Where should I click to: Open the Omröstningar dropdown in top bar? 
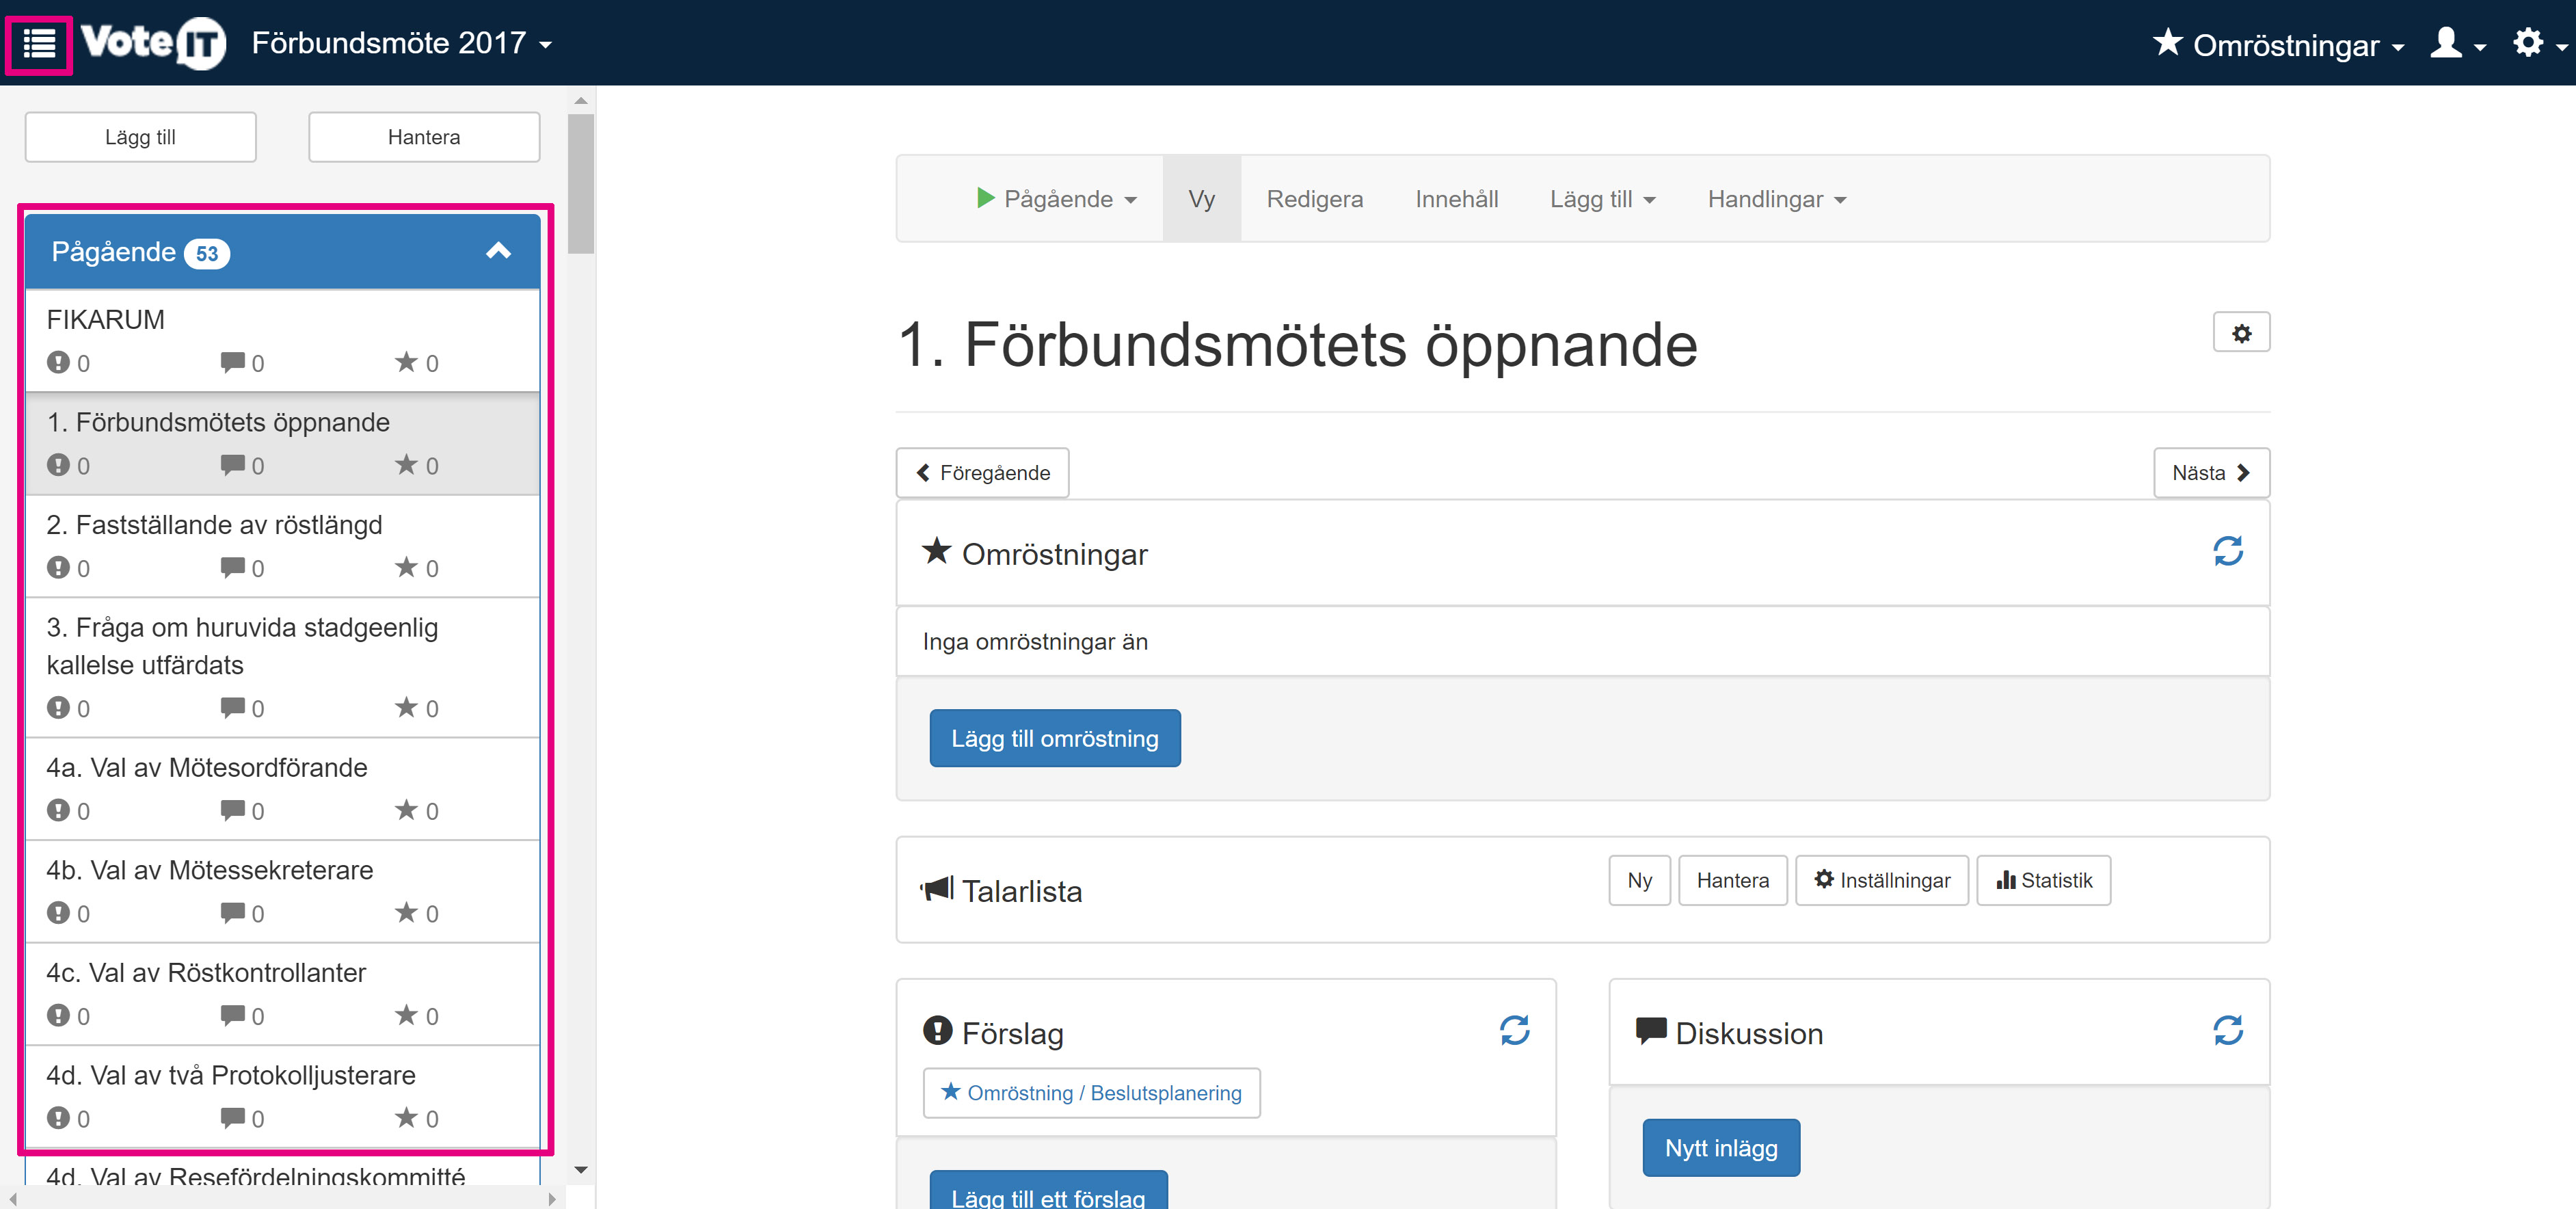pos(2278,44)
